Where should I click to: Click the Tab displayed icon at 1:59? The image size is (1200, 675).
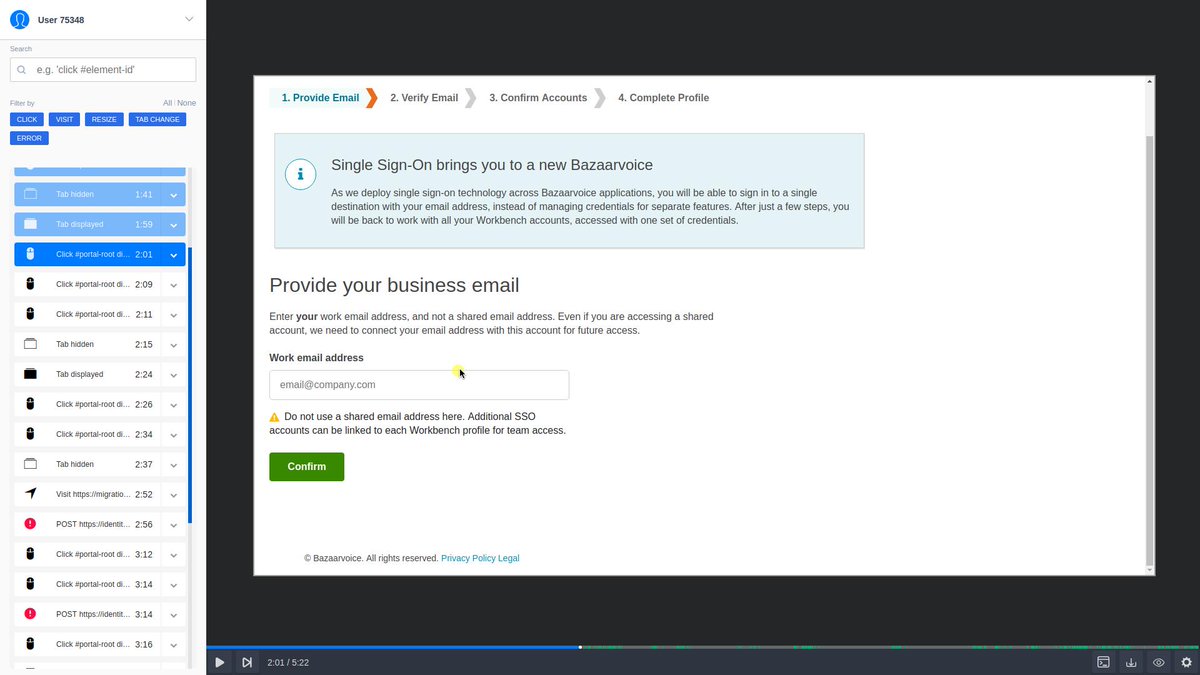click(30, 224)
